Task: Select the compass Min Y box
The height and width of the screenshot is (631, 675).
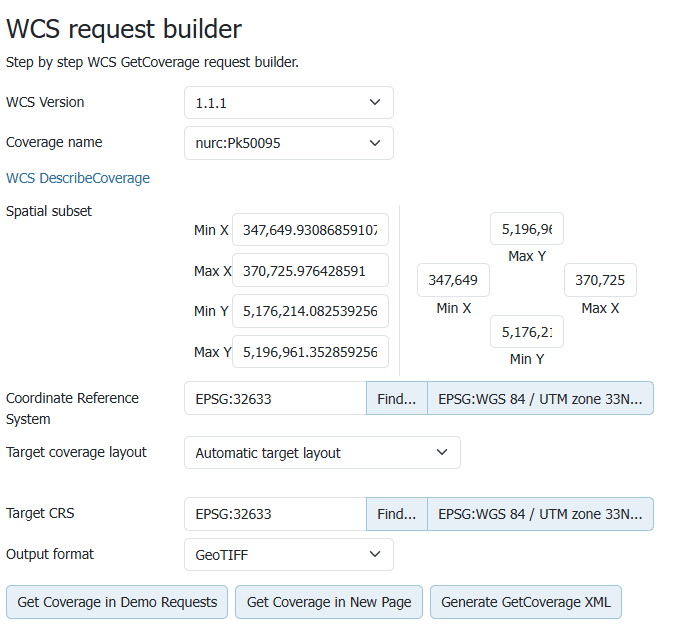Action: pyautogui.click(x=526, y=331)
